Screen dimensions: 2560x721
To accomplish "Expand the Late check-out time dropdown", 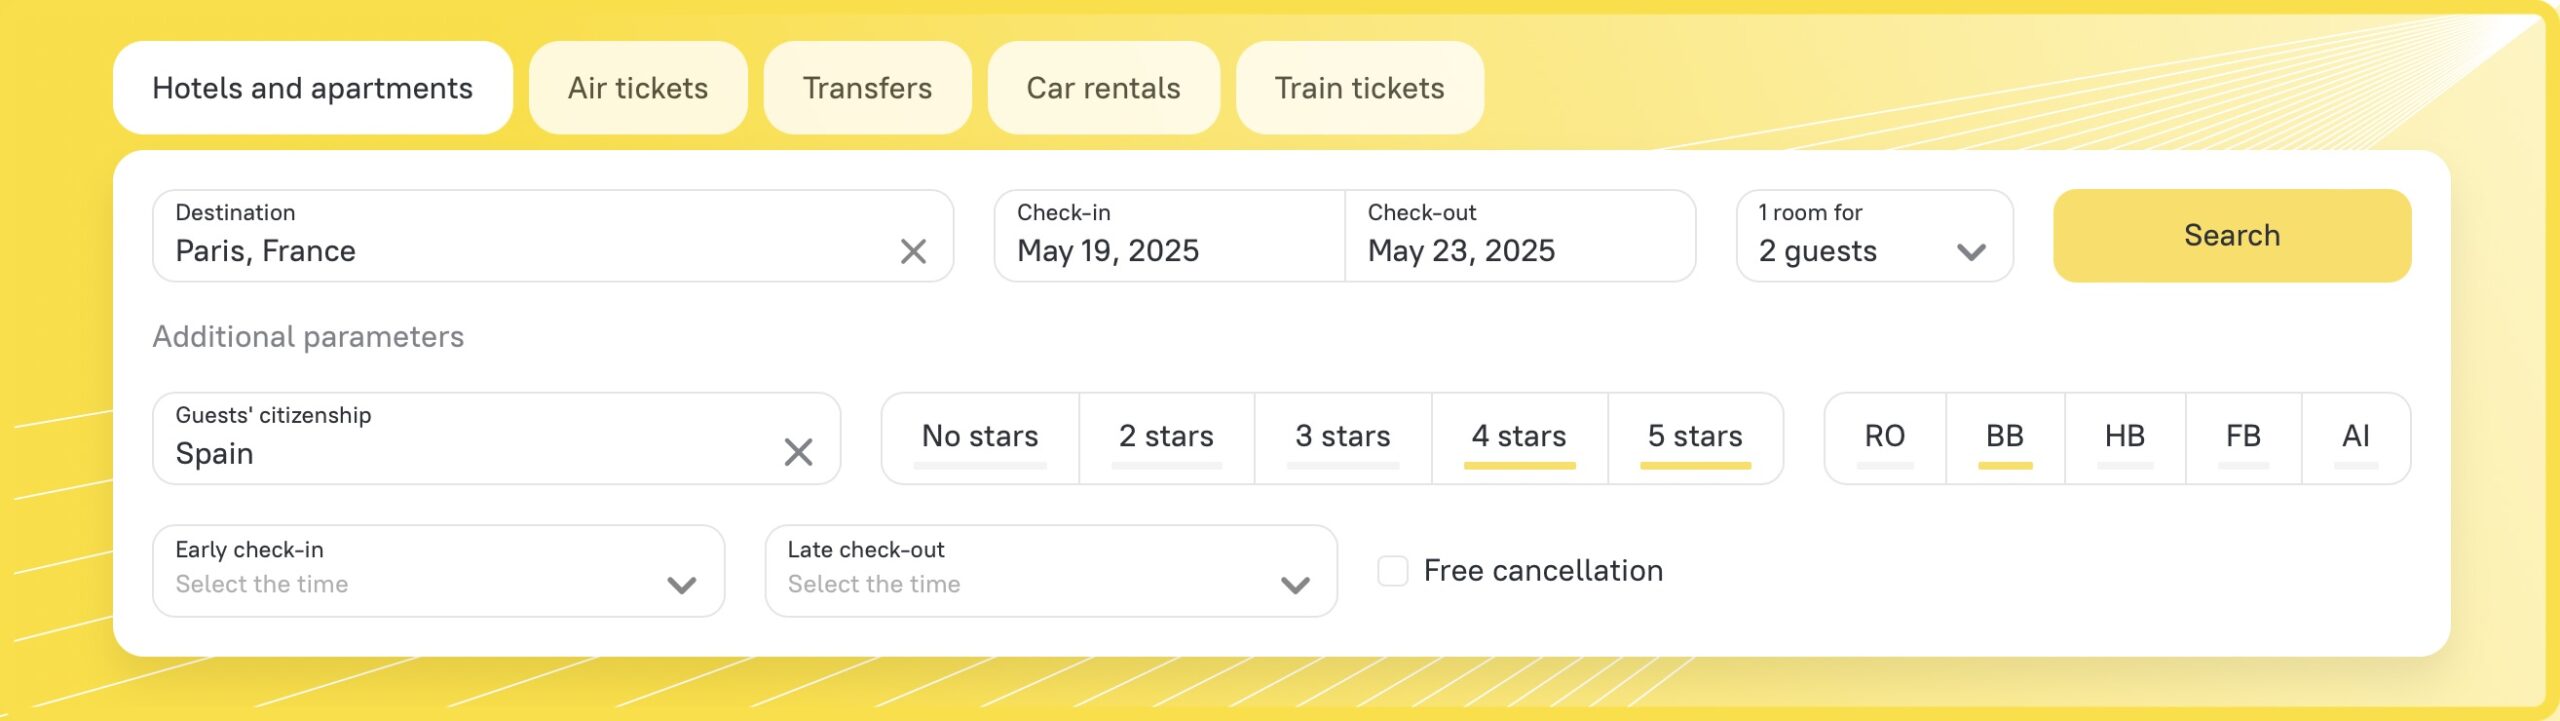I will pyautogui.click(x=1050, y=571).
